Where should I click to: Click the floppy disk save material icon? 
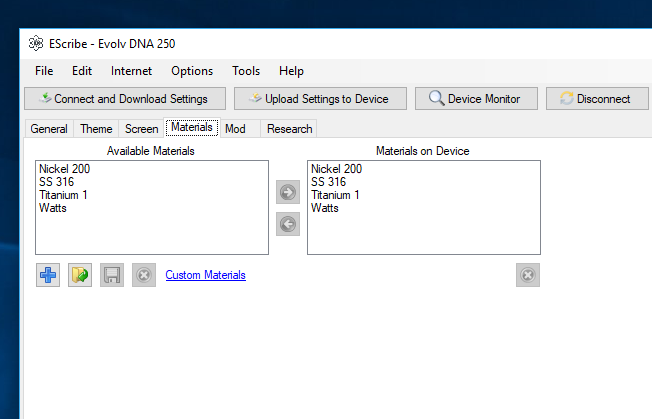[112, 276]
